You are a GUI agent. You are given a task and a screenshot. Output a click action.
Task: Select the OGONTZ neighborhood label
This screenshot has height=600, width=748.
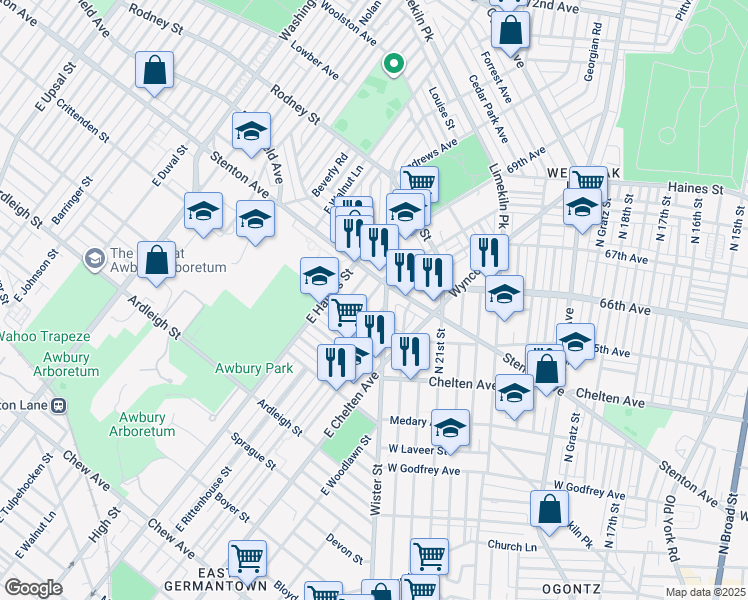[x=571, y=589]
